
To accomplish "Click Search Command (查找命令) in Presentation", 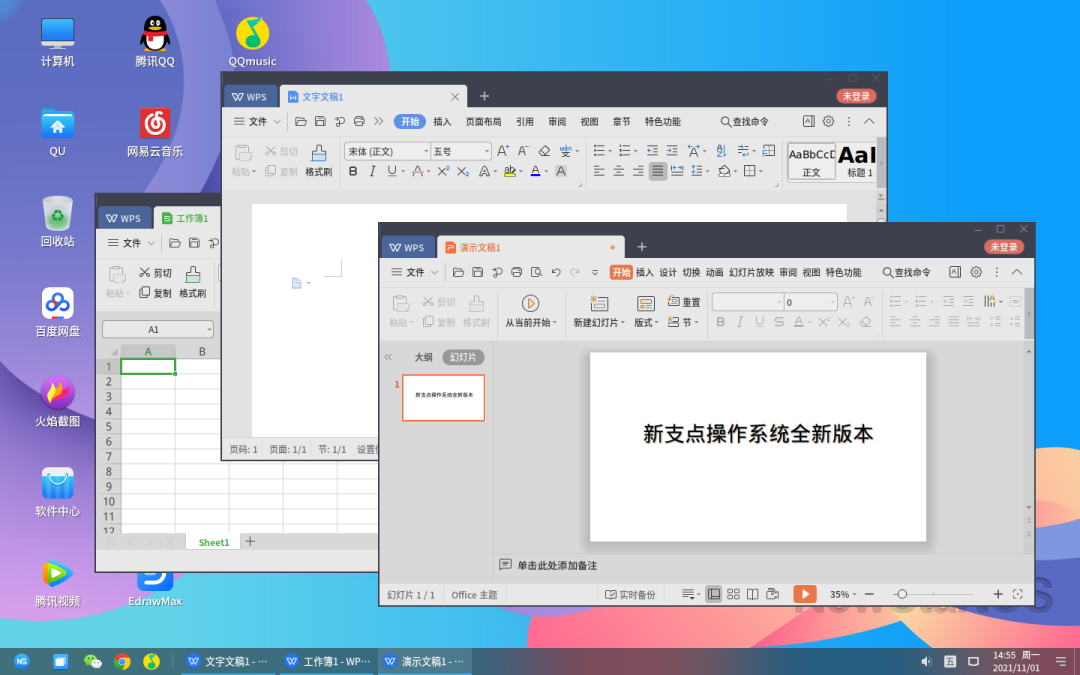I will [906, 272].
